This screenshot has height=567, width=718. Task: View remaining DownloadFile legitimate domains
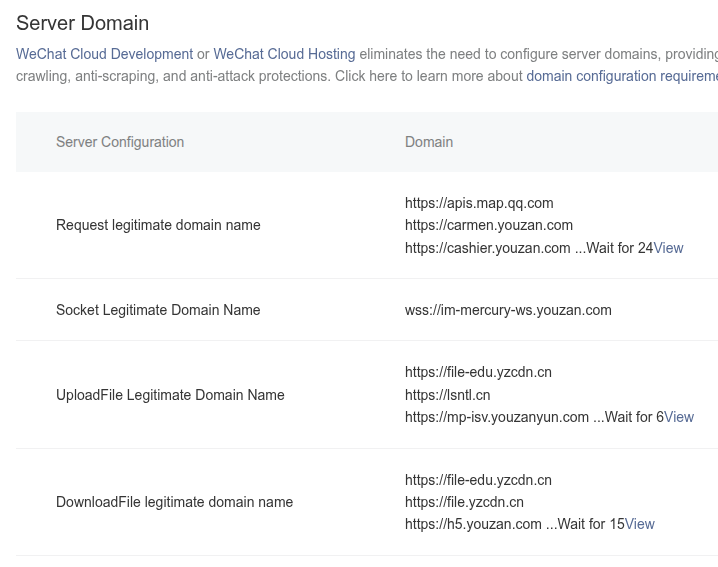tap(639, 524)
